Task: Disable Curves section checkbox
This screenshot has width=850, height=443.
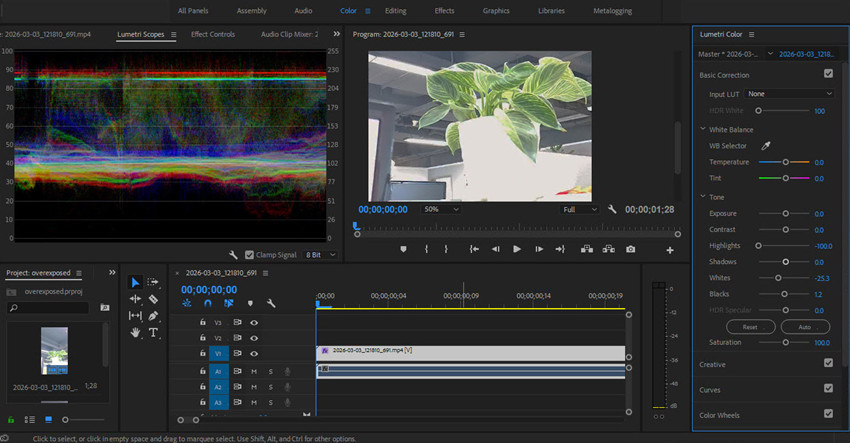Action: coord(828,388)
